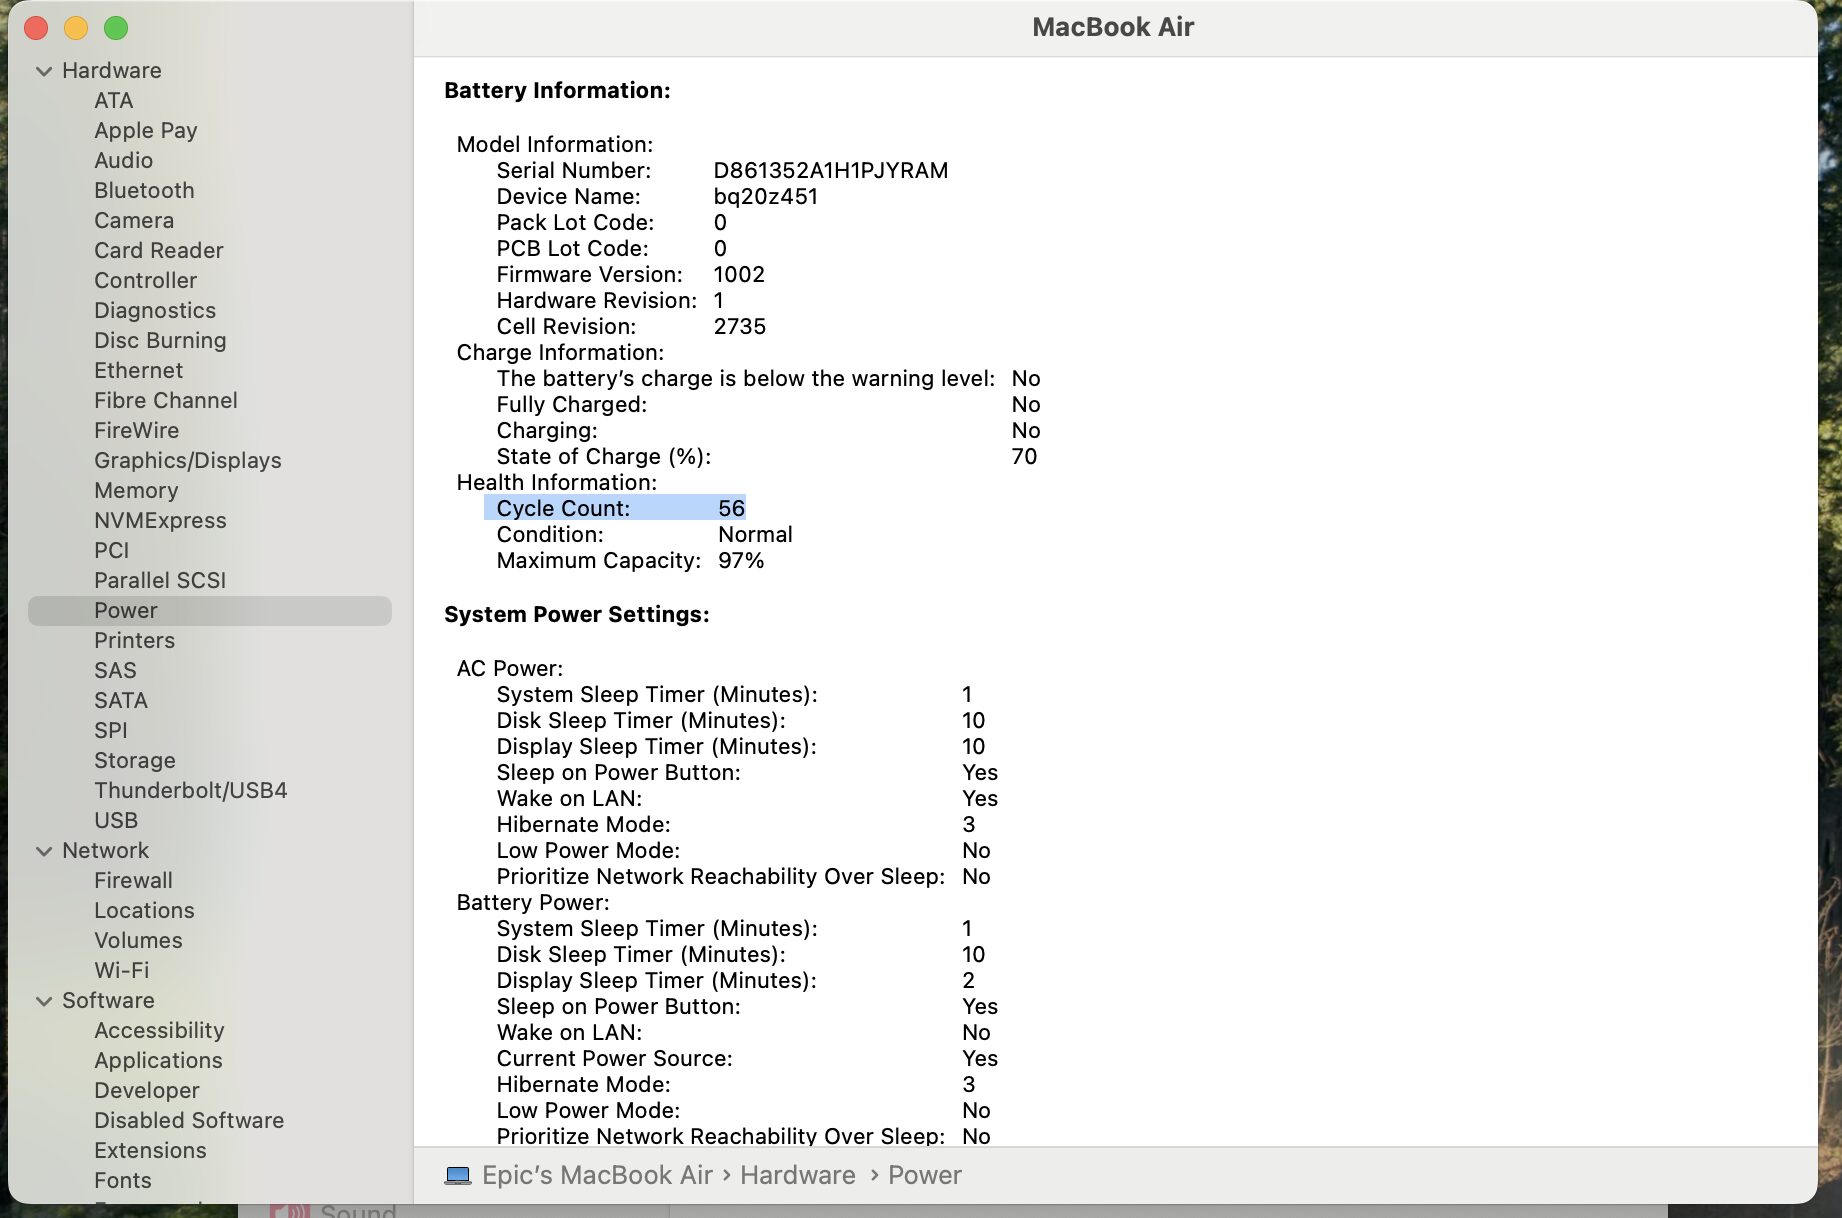Click Power in the path bar

925,1176
